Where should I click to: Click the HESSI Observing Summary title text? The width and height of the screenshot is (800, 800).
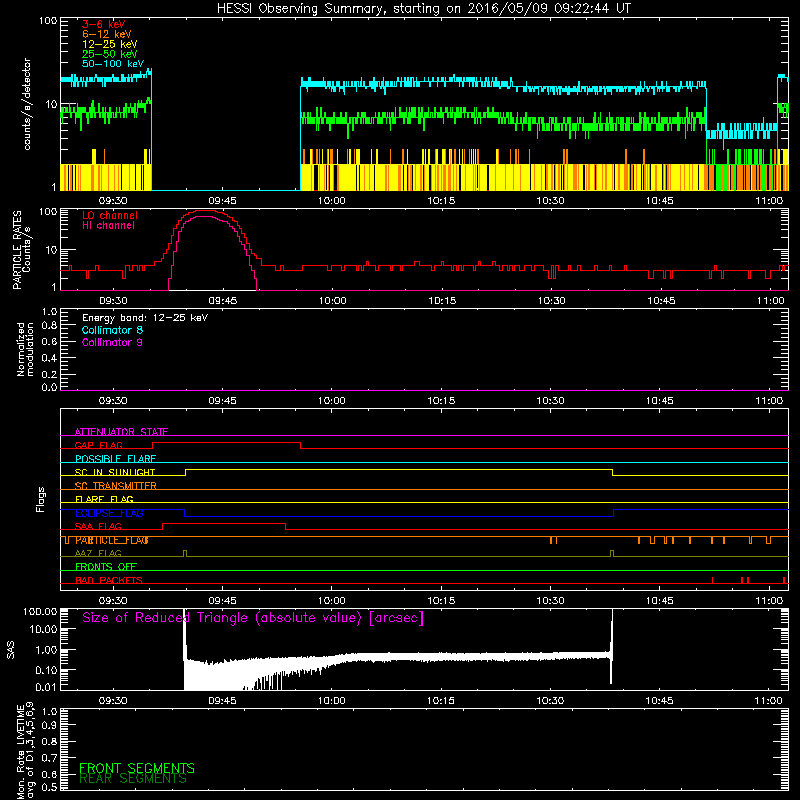(x=424, y=9)
